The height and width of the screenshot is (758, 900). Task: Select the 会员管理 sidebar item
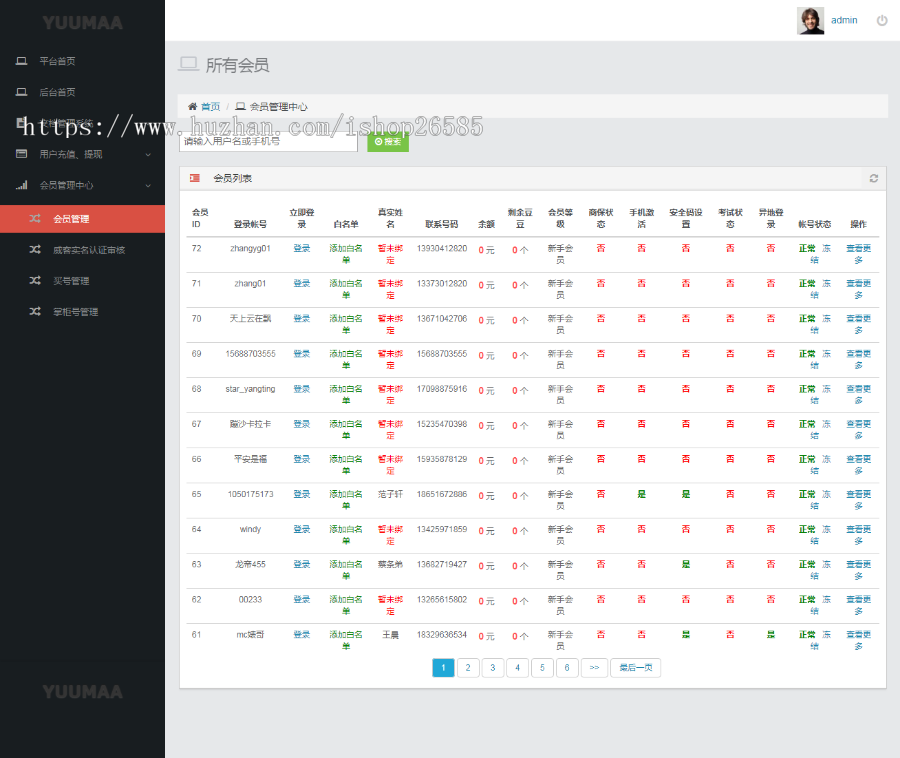coord(71,219)
